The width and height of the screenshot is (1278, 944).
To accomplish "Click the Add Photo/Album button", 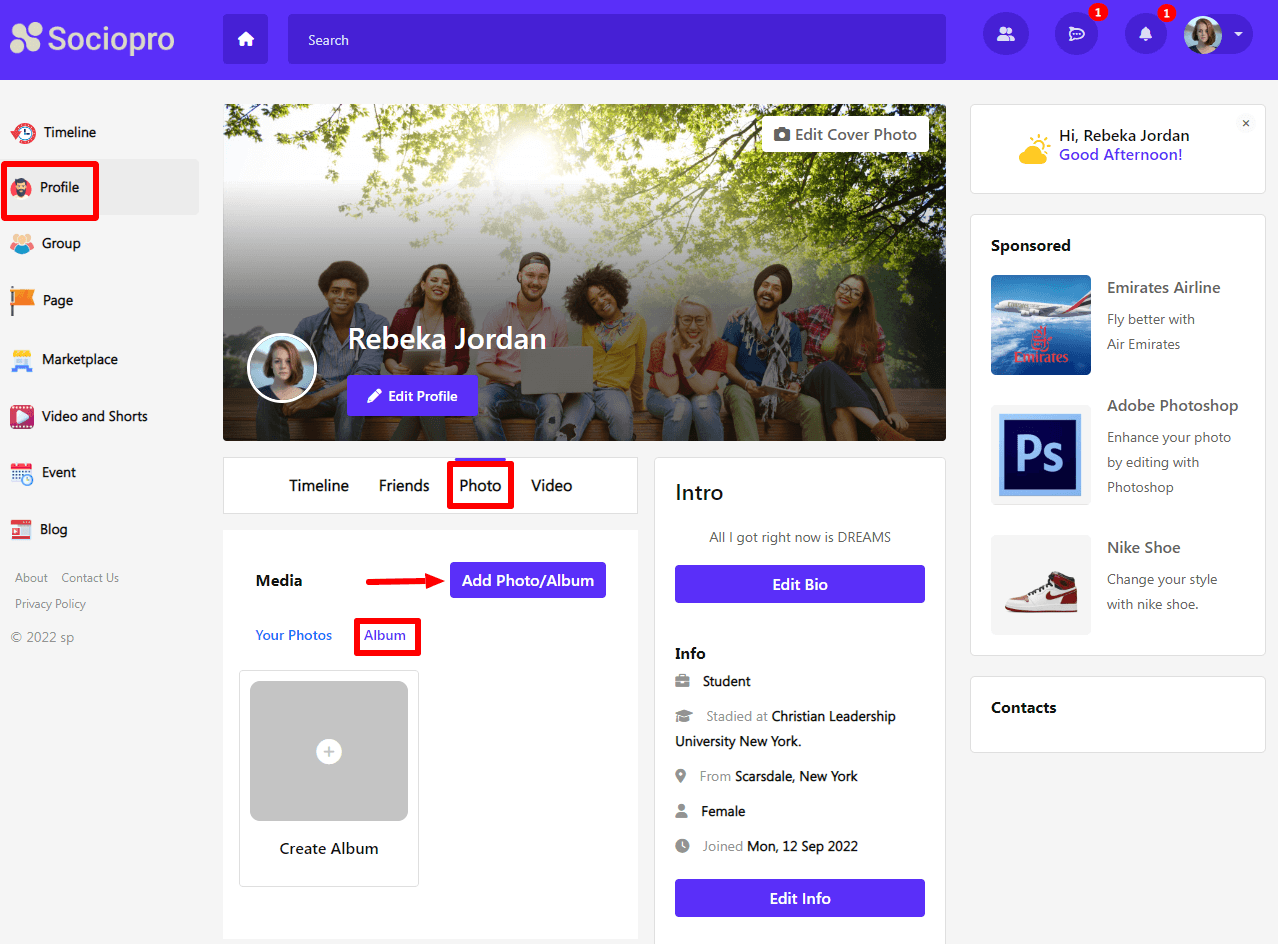I will click(527, 580).
